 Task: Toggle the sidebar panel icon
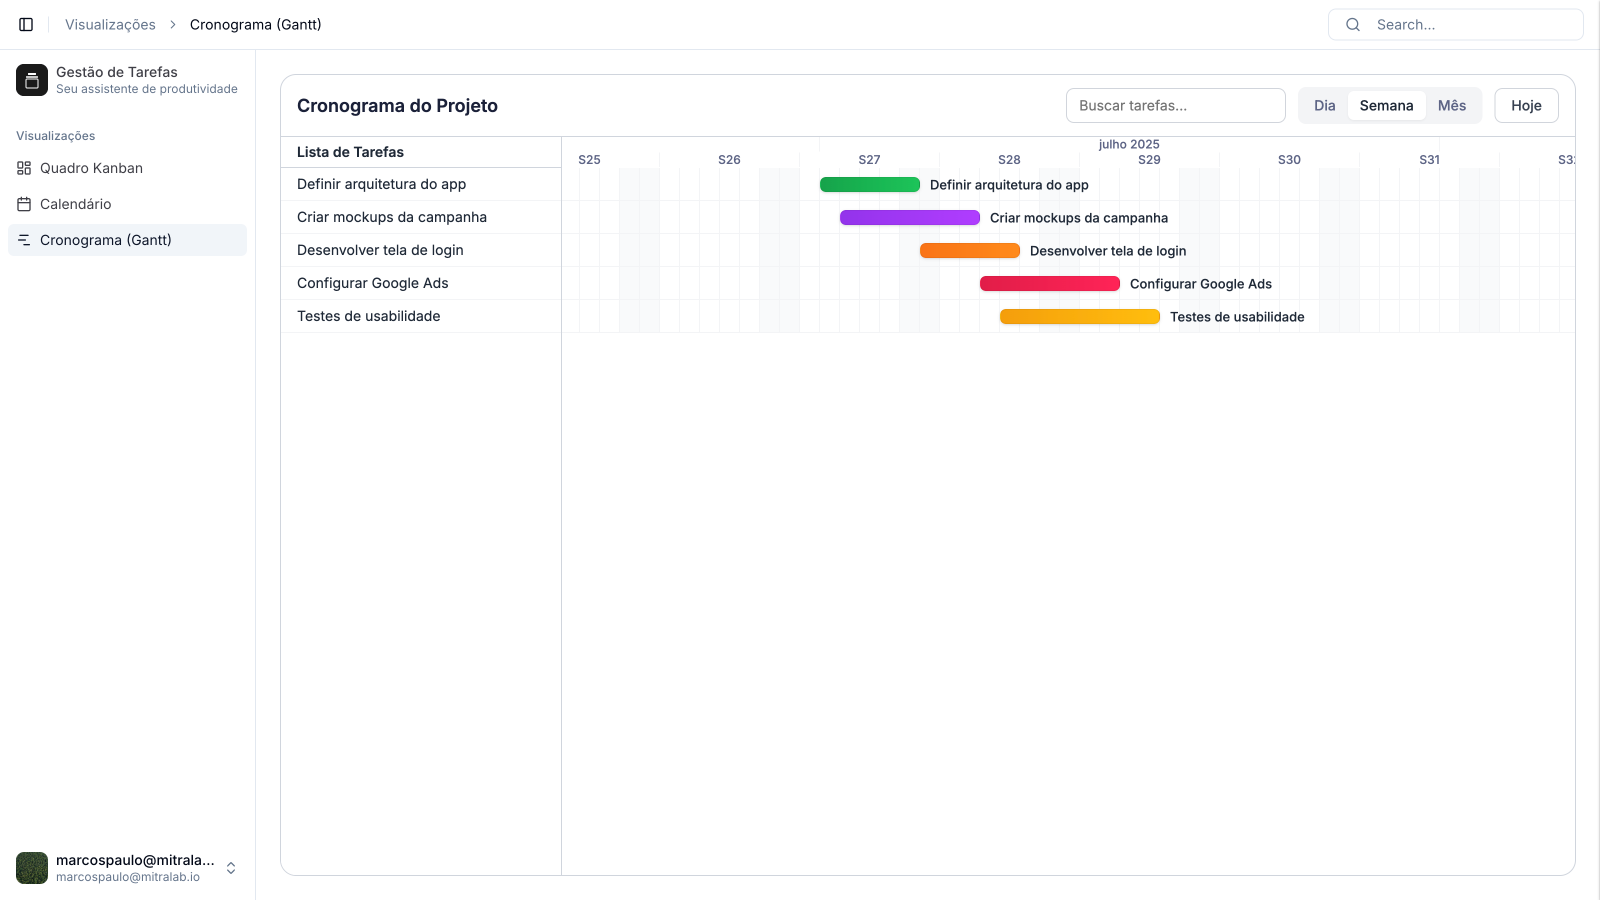pyautogui.click(x=26, y=24)
